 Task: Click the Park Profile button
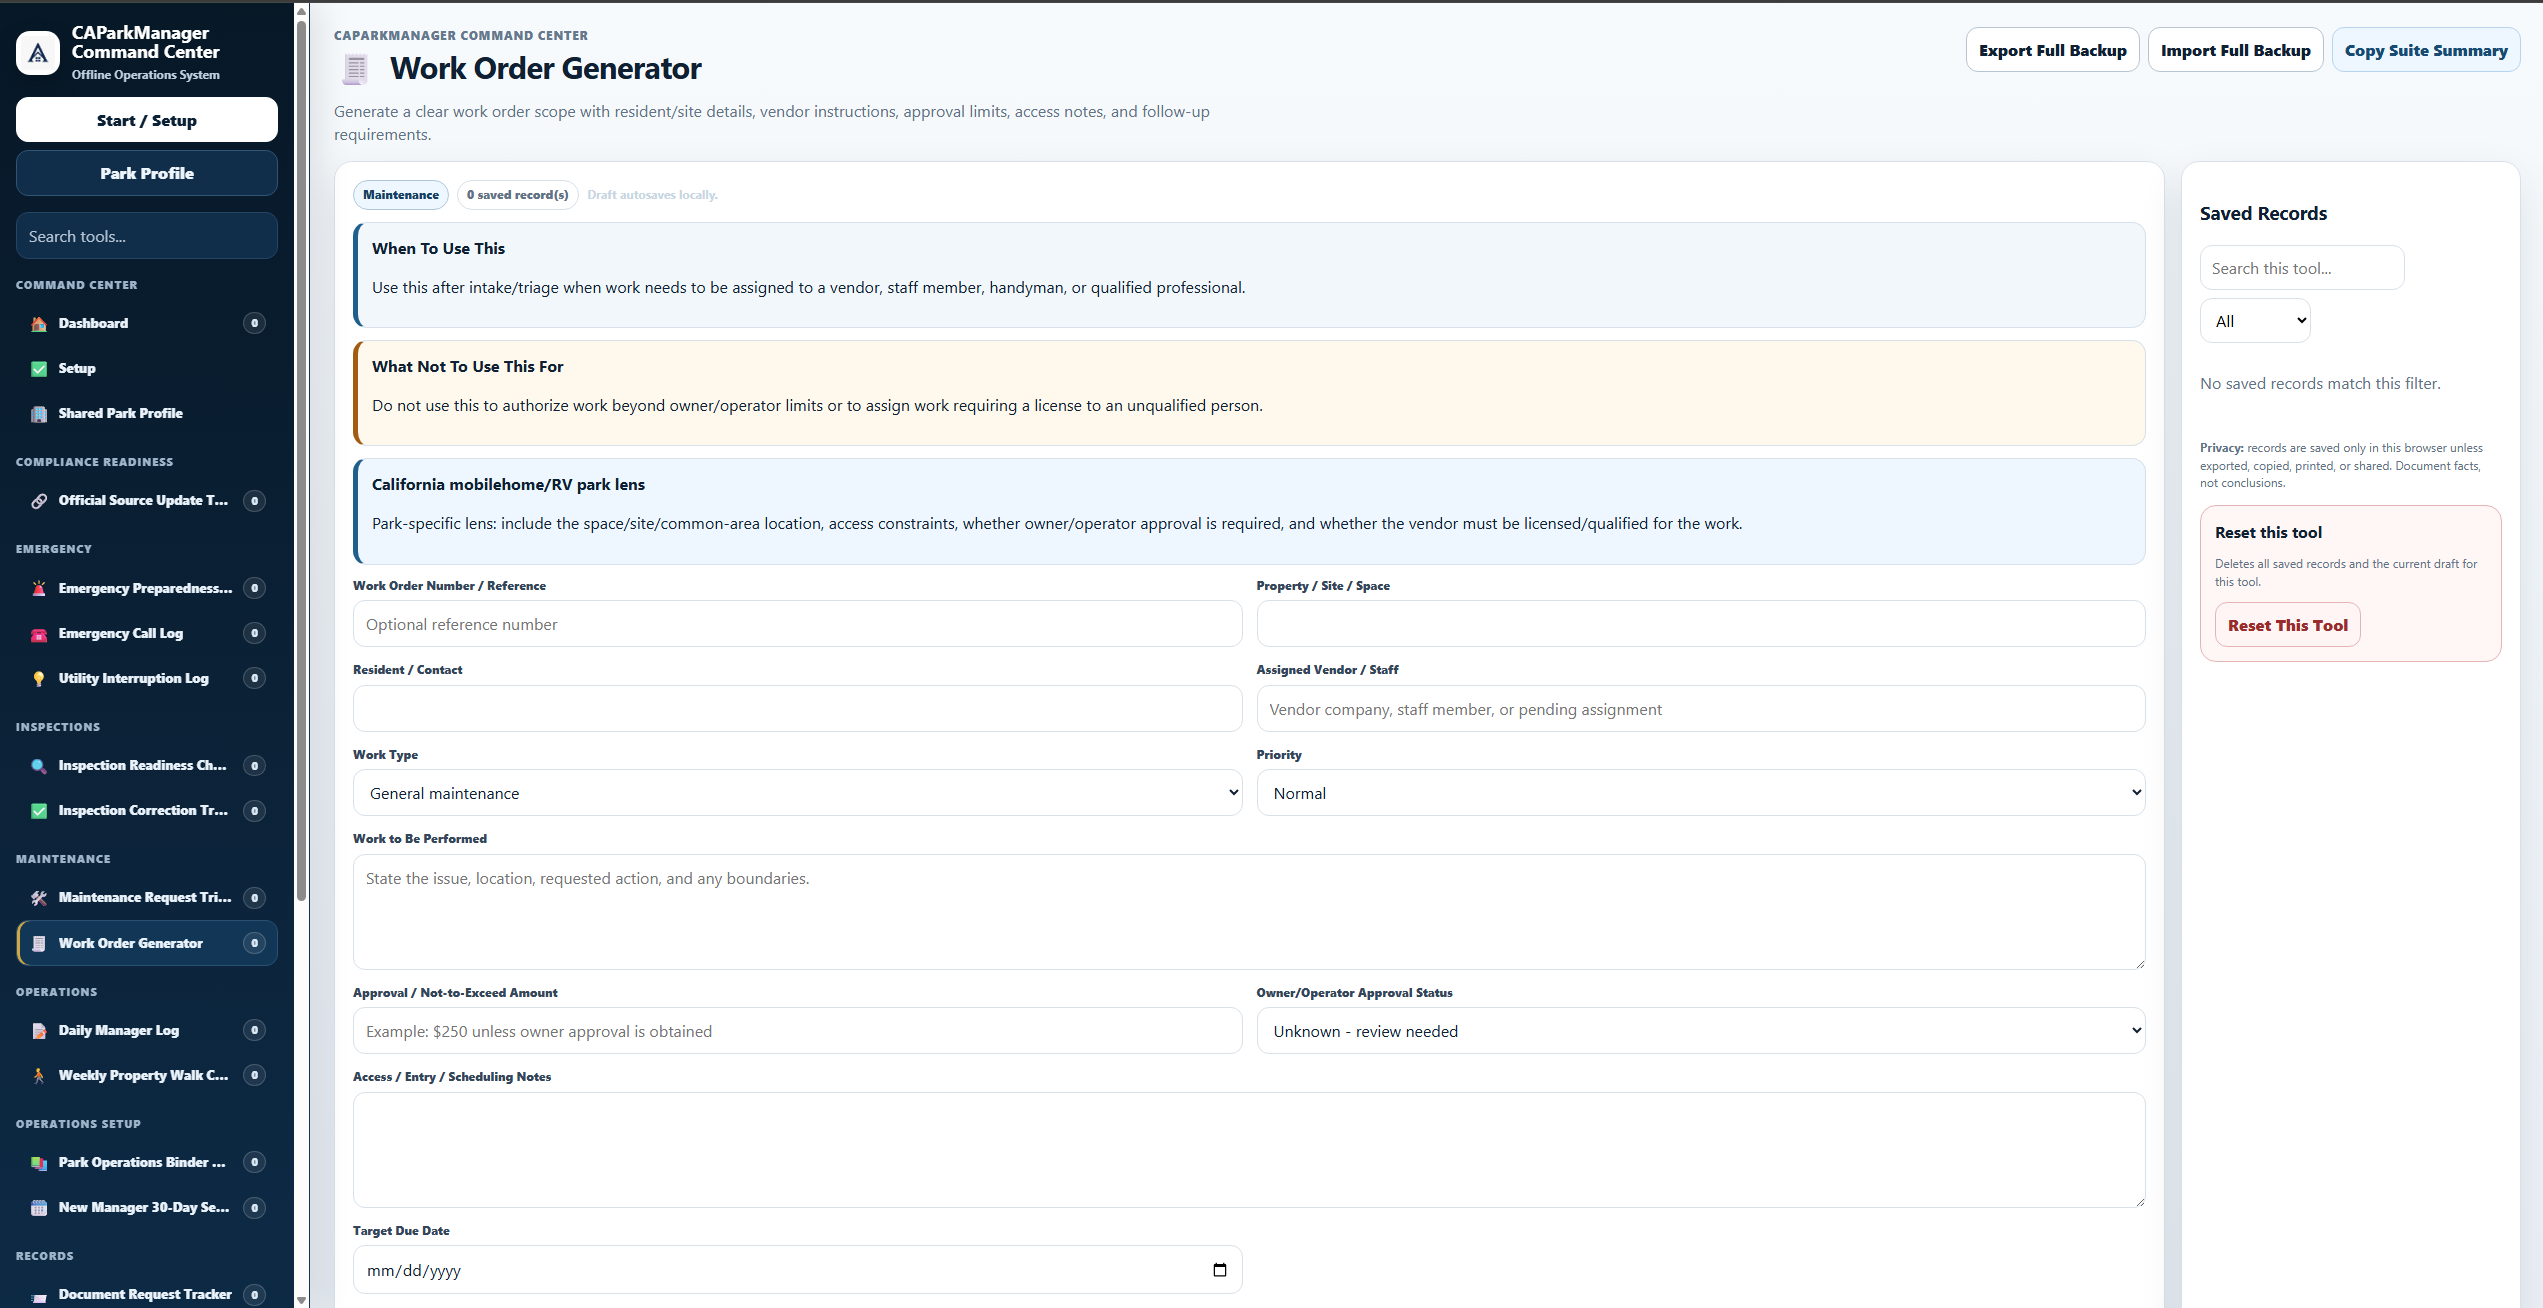(147, 173)
